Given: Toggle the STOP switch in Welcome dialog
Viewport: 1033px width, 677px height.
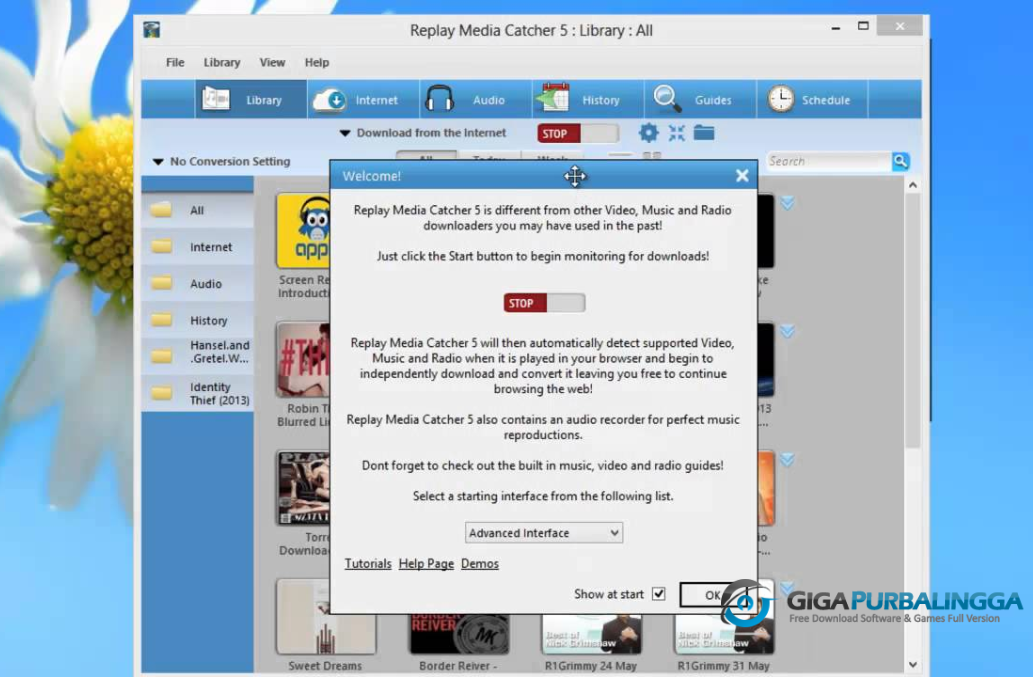Looking at the screenshot, I should coord(544,303).
